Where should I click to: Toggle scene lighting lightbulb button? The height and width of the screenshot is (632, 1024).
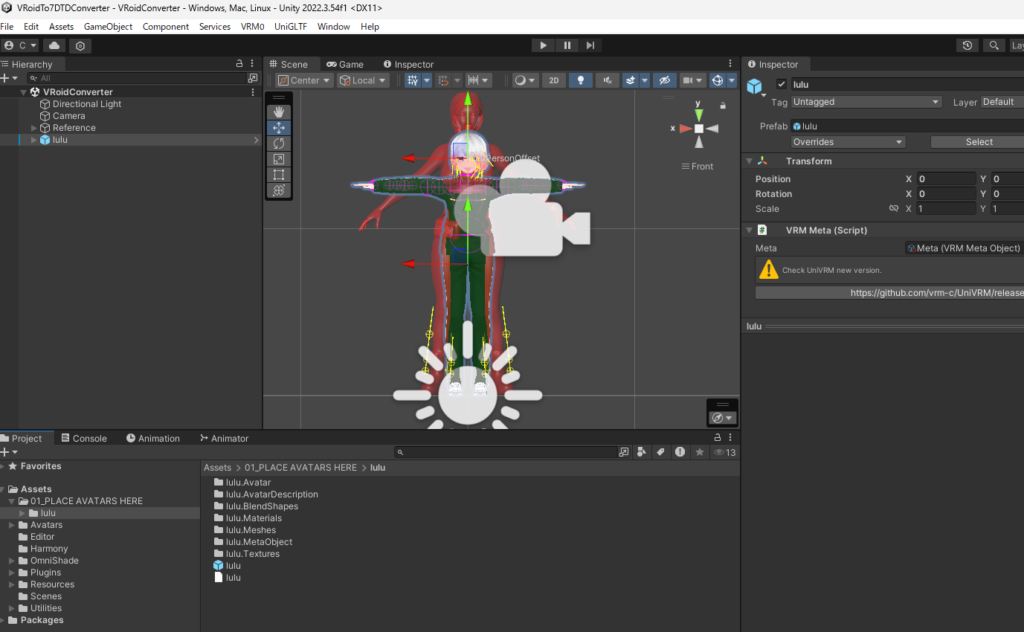(x=581, y=80)
